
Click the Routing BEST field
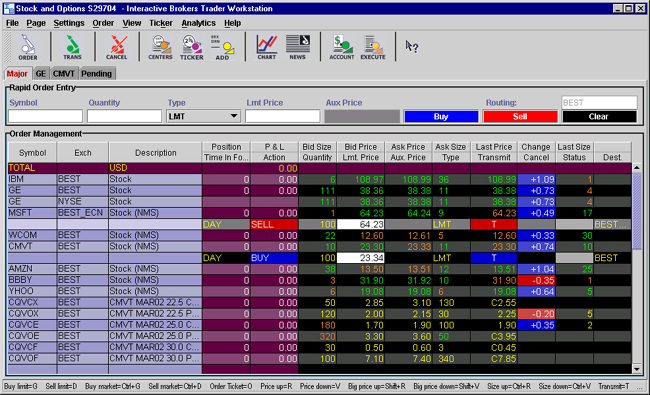click(599, 102)
